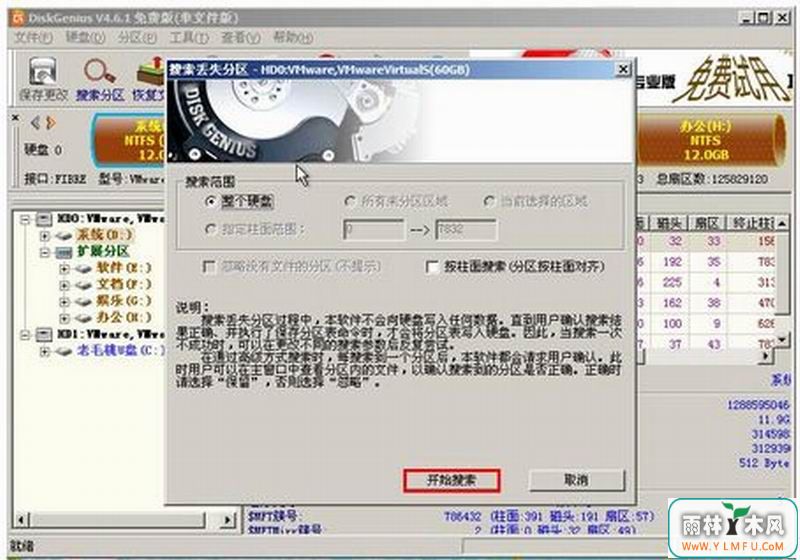Click the start cylinder input field
Viewport: 800px width, 560px height.
(373, 230)
